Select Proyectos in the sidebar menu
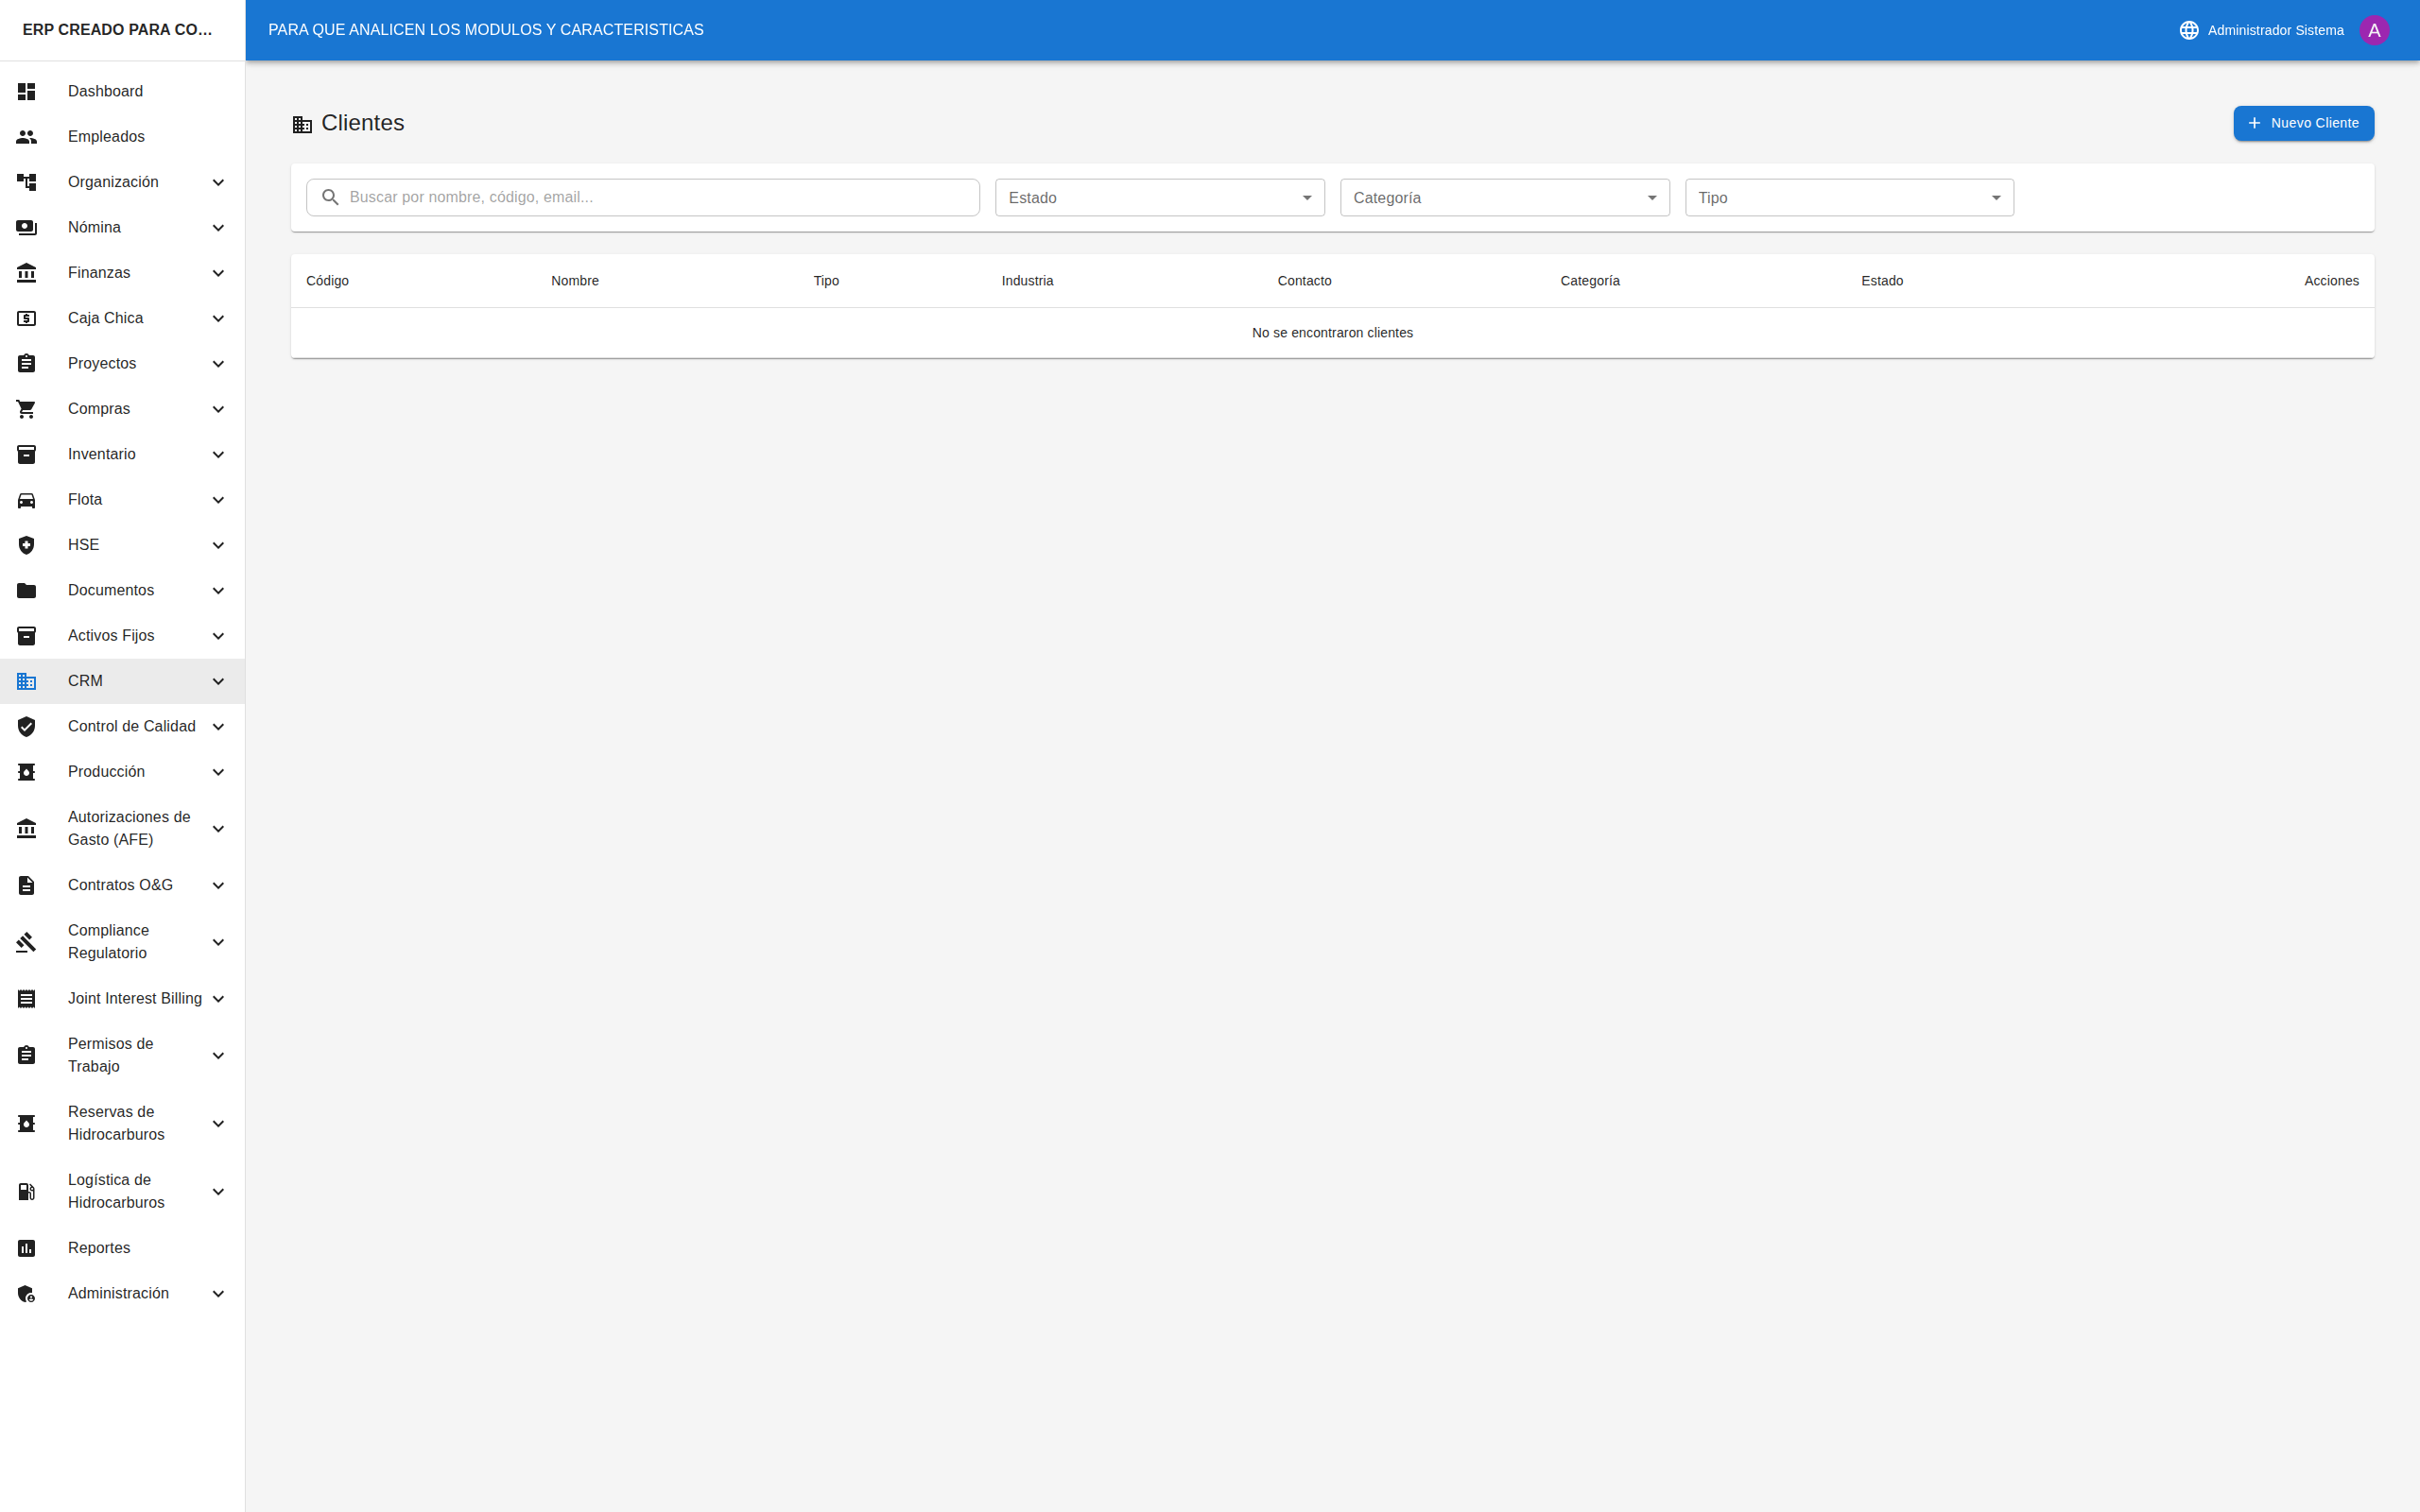 coord(101,363)
